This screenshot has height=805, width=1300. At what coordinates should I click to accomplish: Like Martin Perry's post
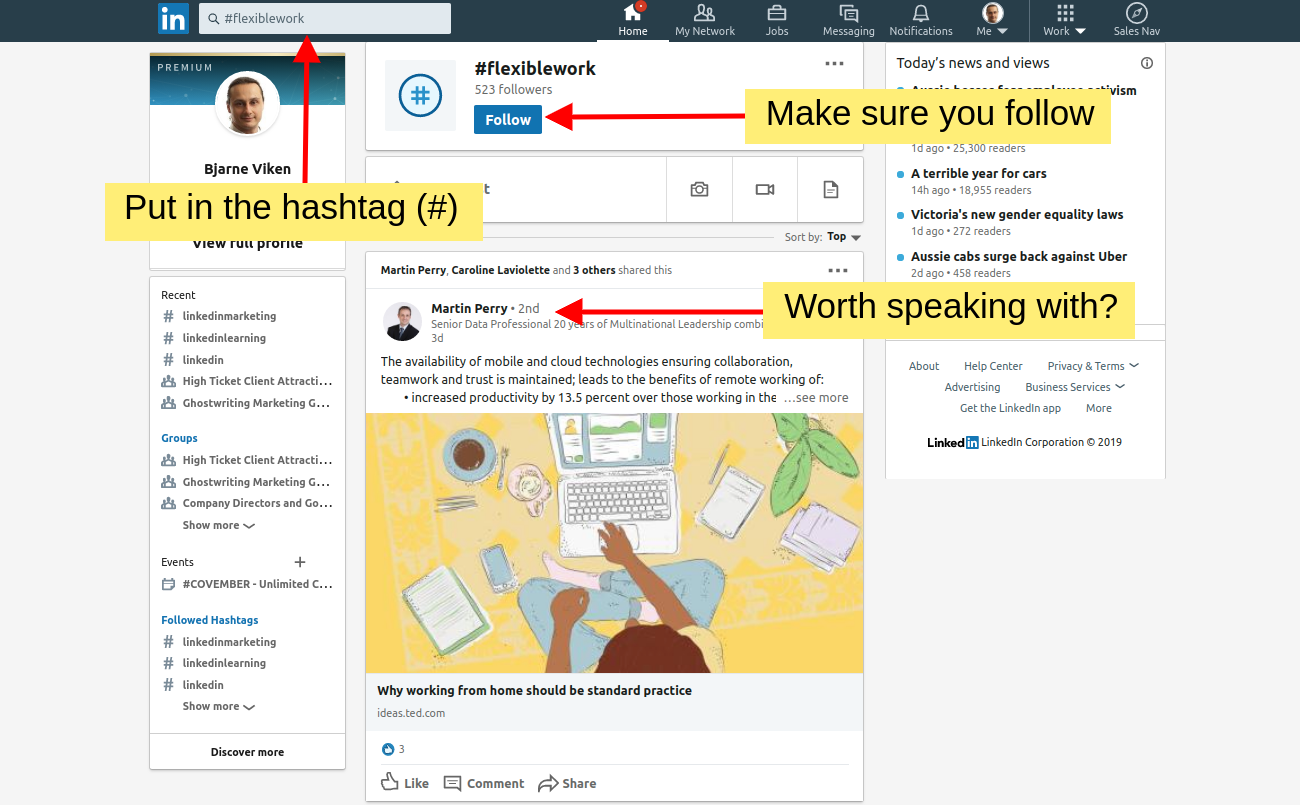405,783
